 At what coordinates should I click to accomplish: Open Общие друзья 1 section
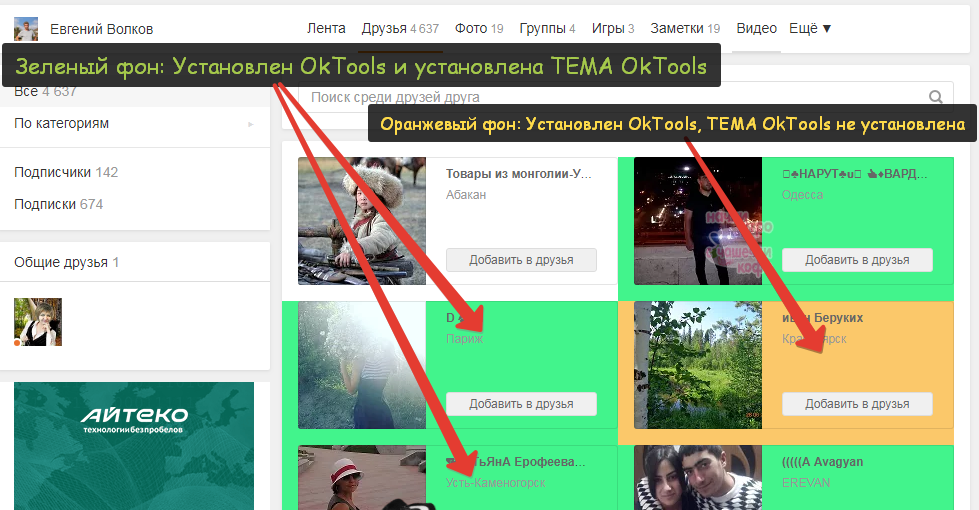(x=67, y=262)
